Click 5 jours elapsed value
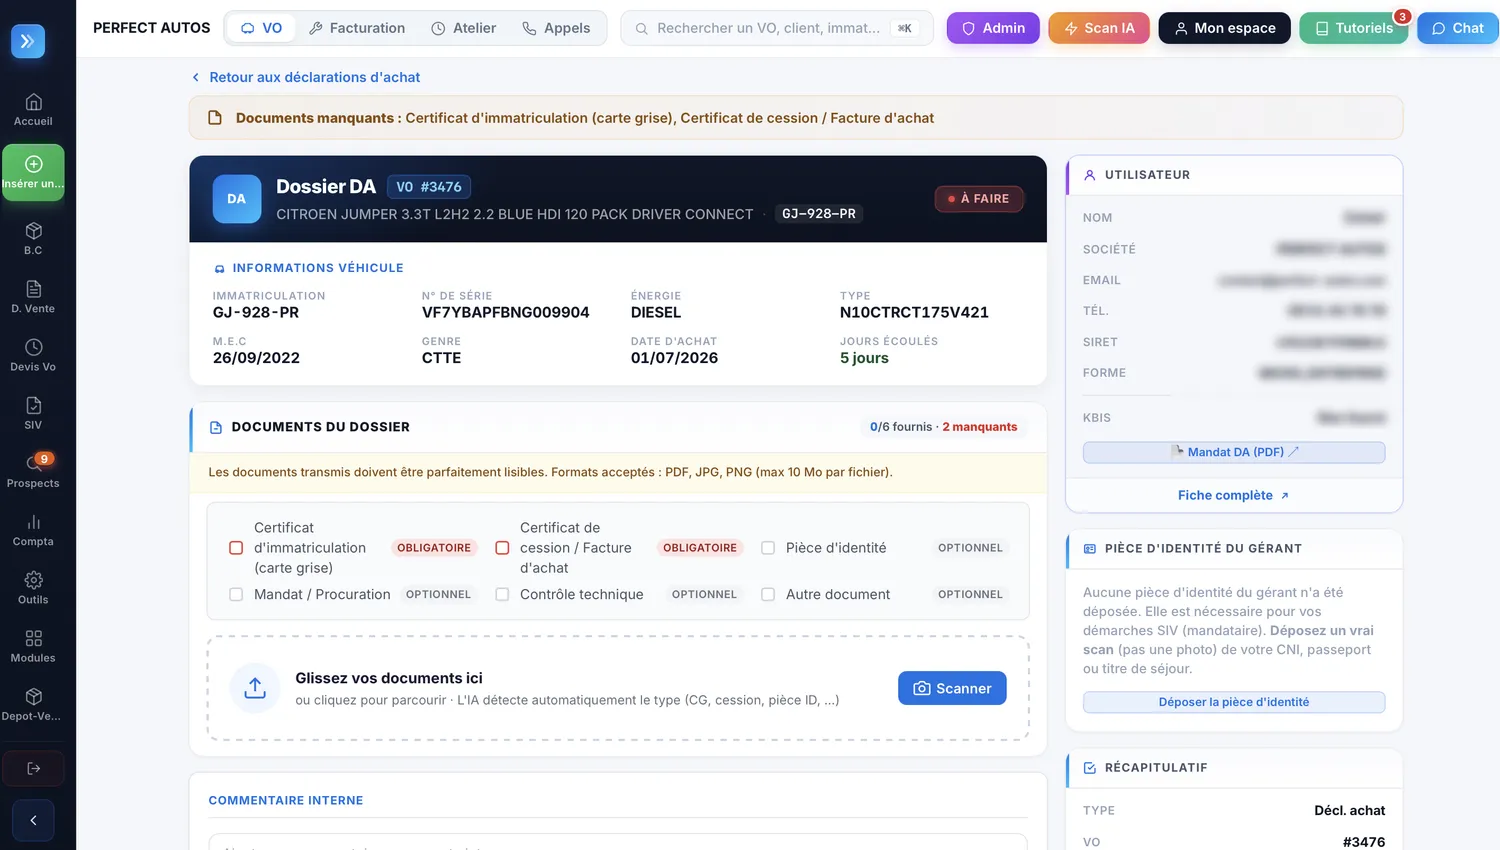This screenshot has height=850, width=1500. pyautogui.click(x=864, y=358)
